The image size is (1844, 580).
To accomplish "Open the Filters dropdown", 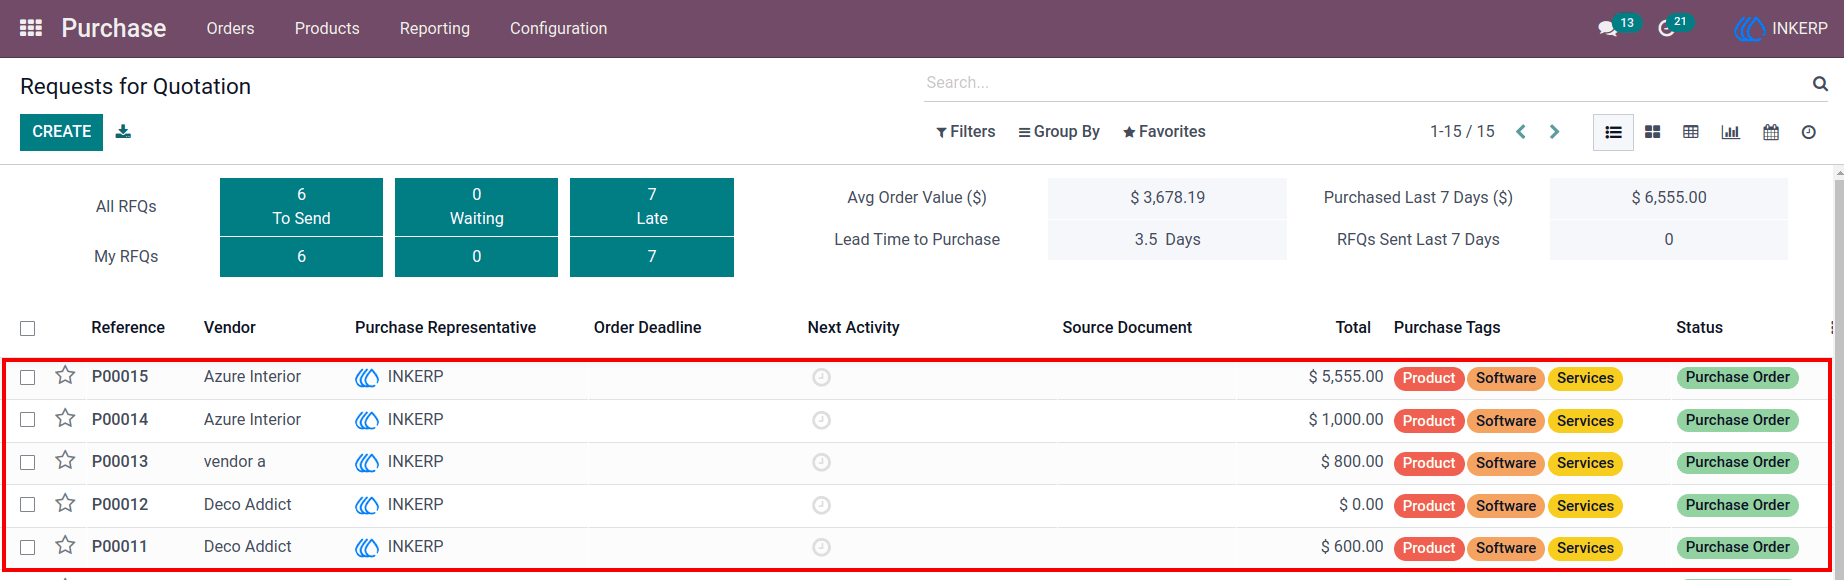I will pyautogui.click(x=965, y=132).
